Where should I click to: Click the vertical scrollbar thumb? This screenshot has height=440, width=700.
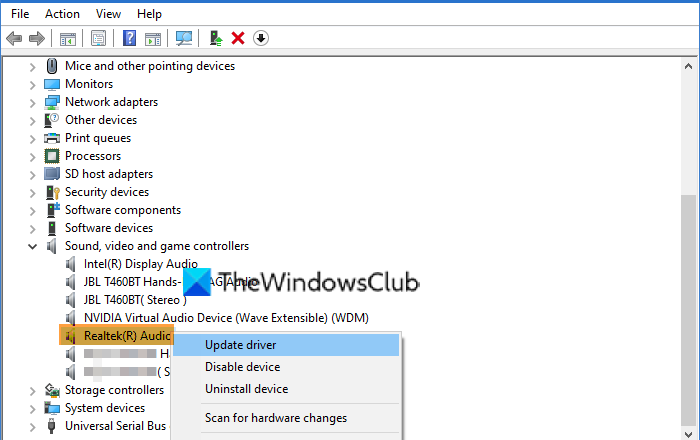point(688,310)
